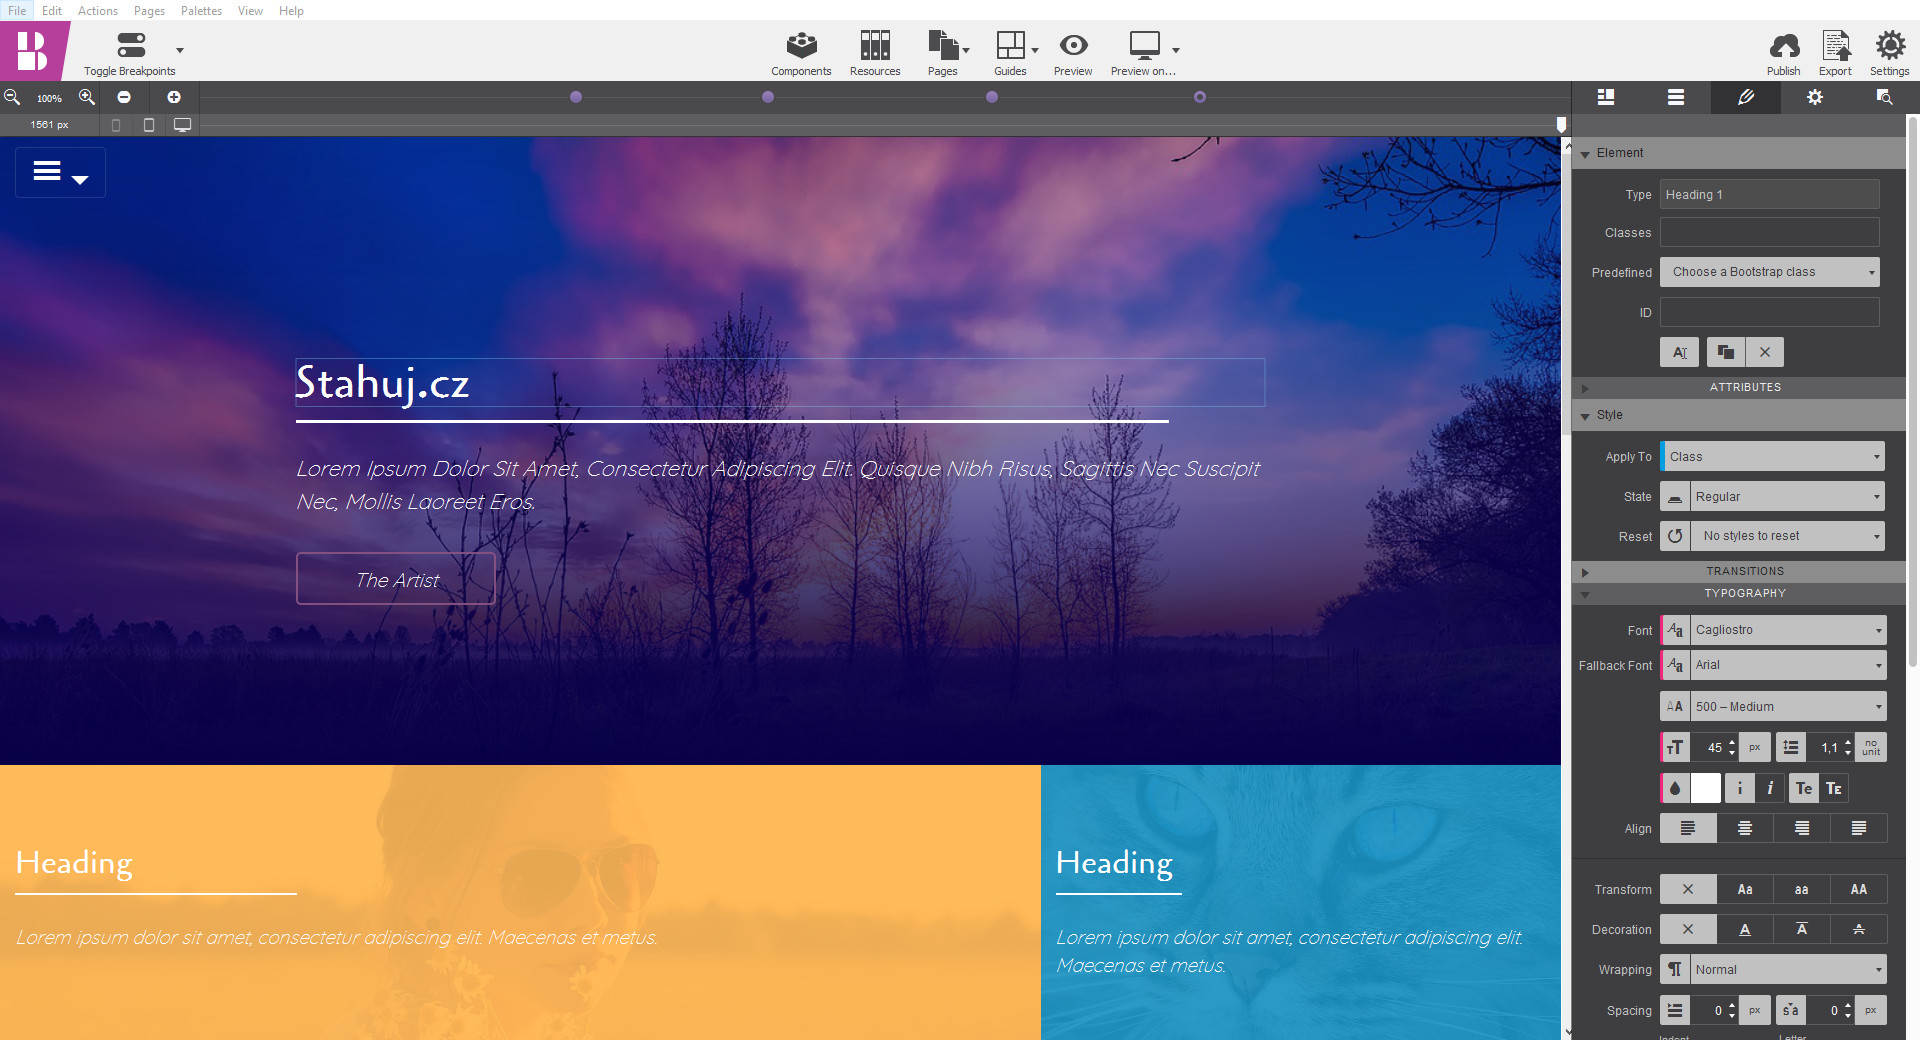Remove breakpoint with minus button
Viewport: 1920px width, 1040px height.
point(124,97)
